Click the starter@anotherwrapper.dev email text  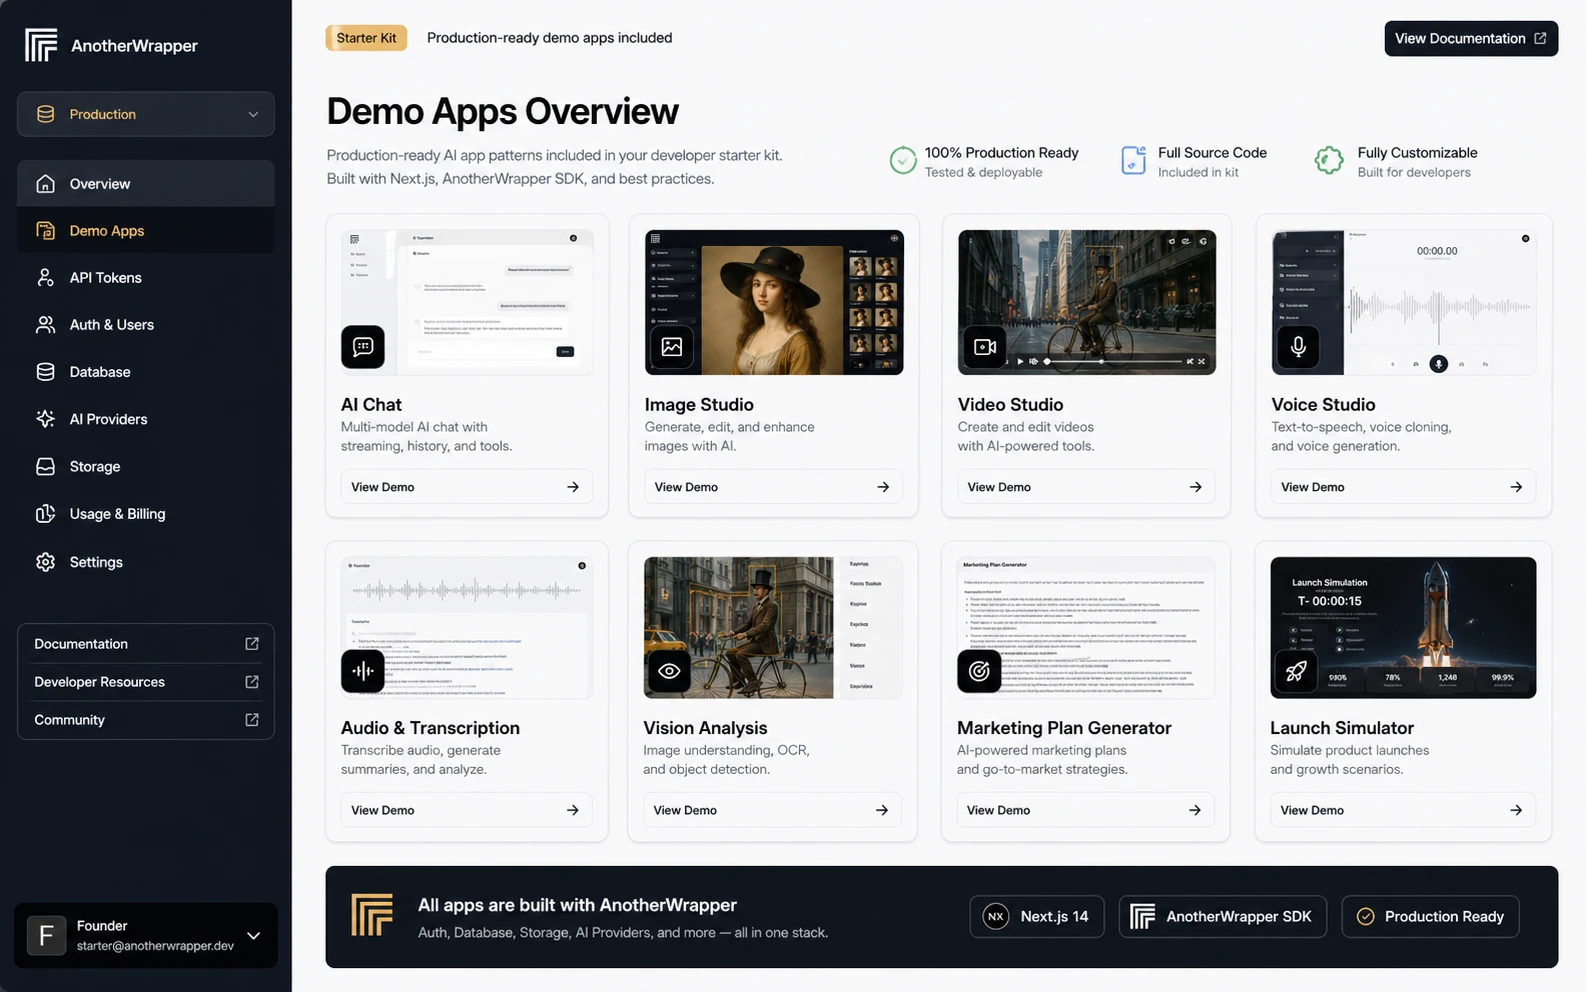(x=155, y=946)
